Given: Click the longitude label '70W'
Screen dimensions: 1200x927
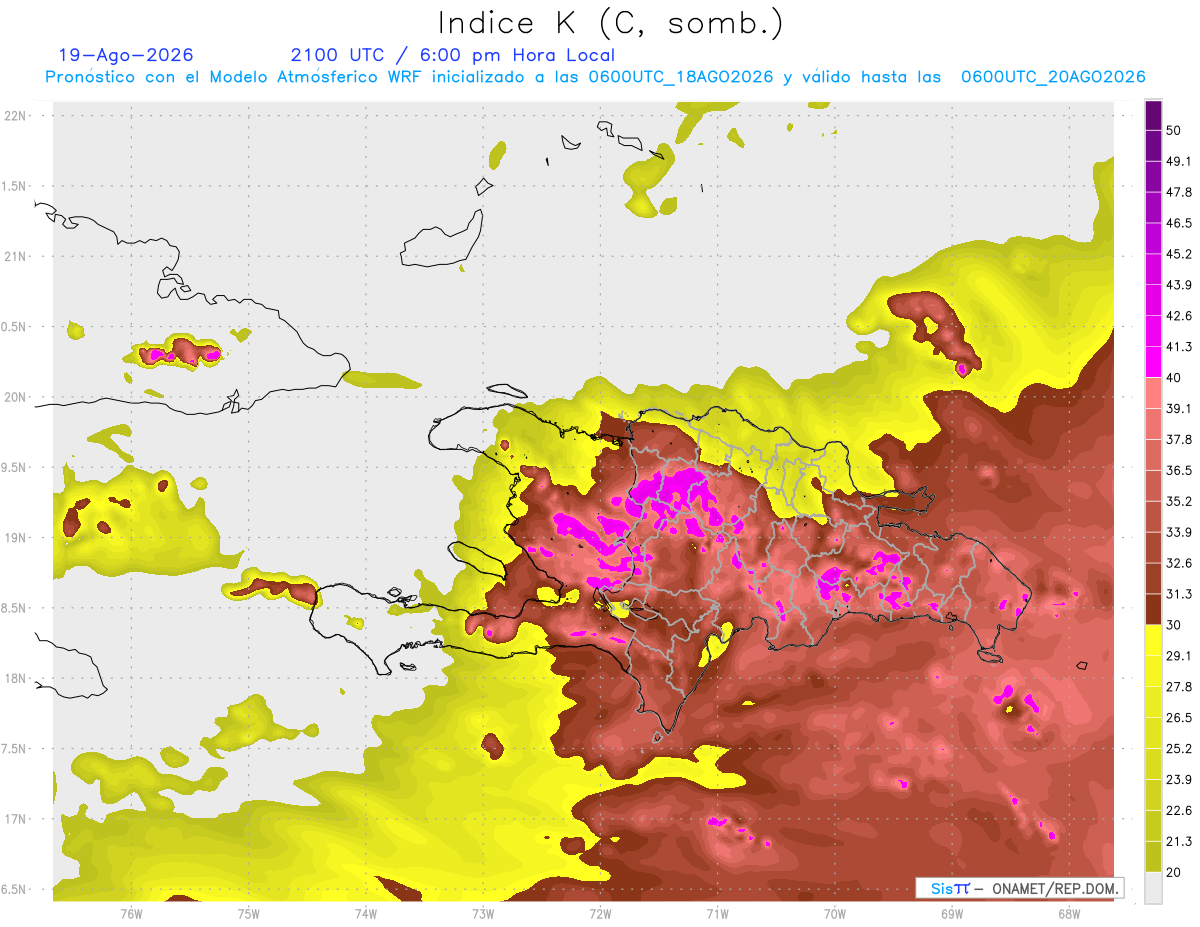Looking at the screenshot, I should 834,914.
